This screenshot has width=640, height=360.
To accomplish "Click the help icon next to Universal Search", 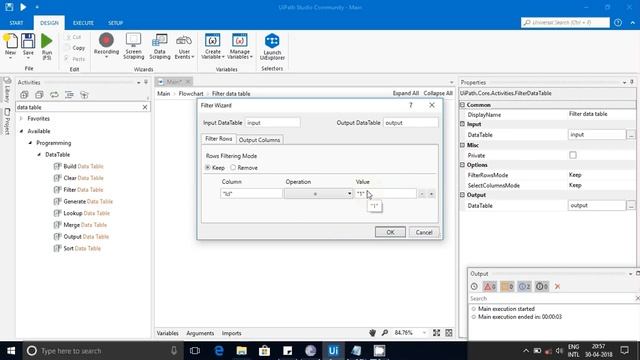I will [618, 22].
